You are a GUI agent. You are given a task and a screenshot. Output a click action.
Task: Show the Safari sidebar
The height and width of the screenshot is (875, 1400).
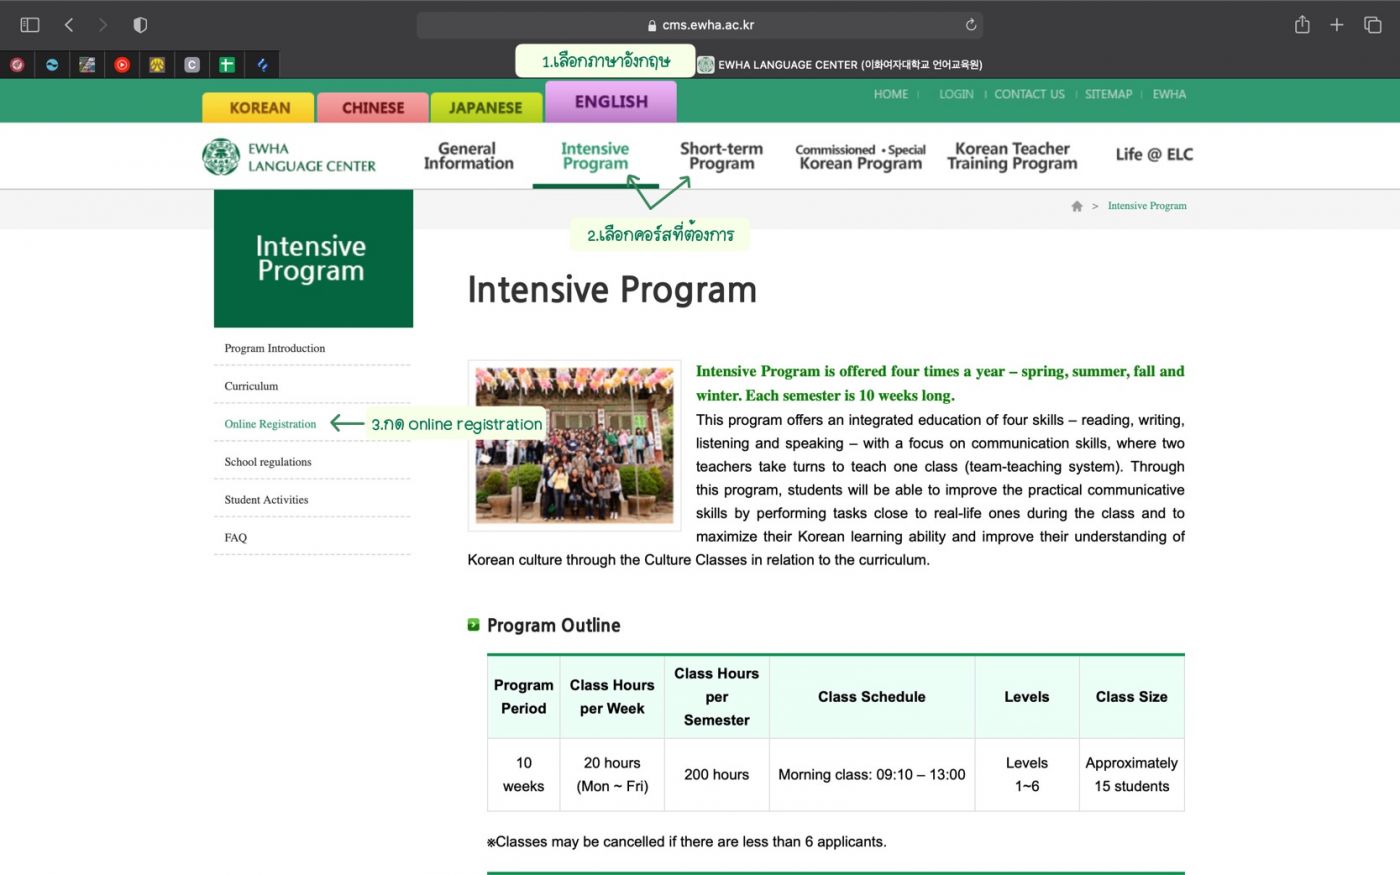30,25
